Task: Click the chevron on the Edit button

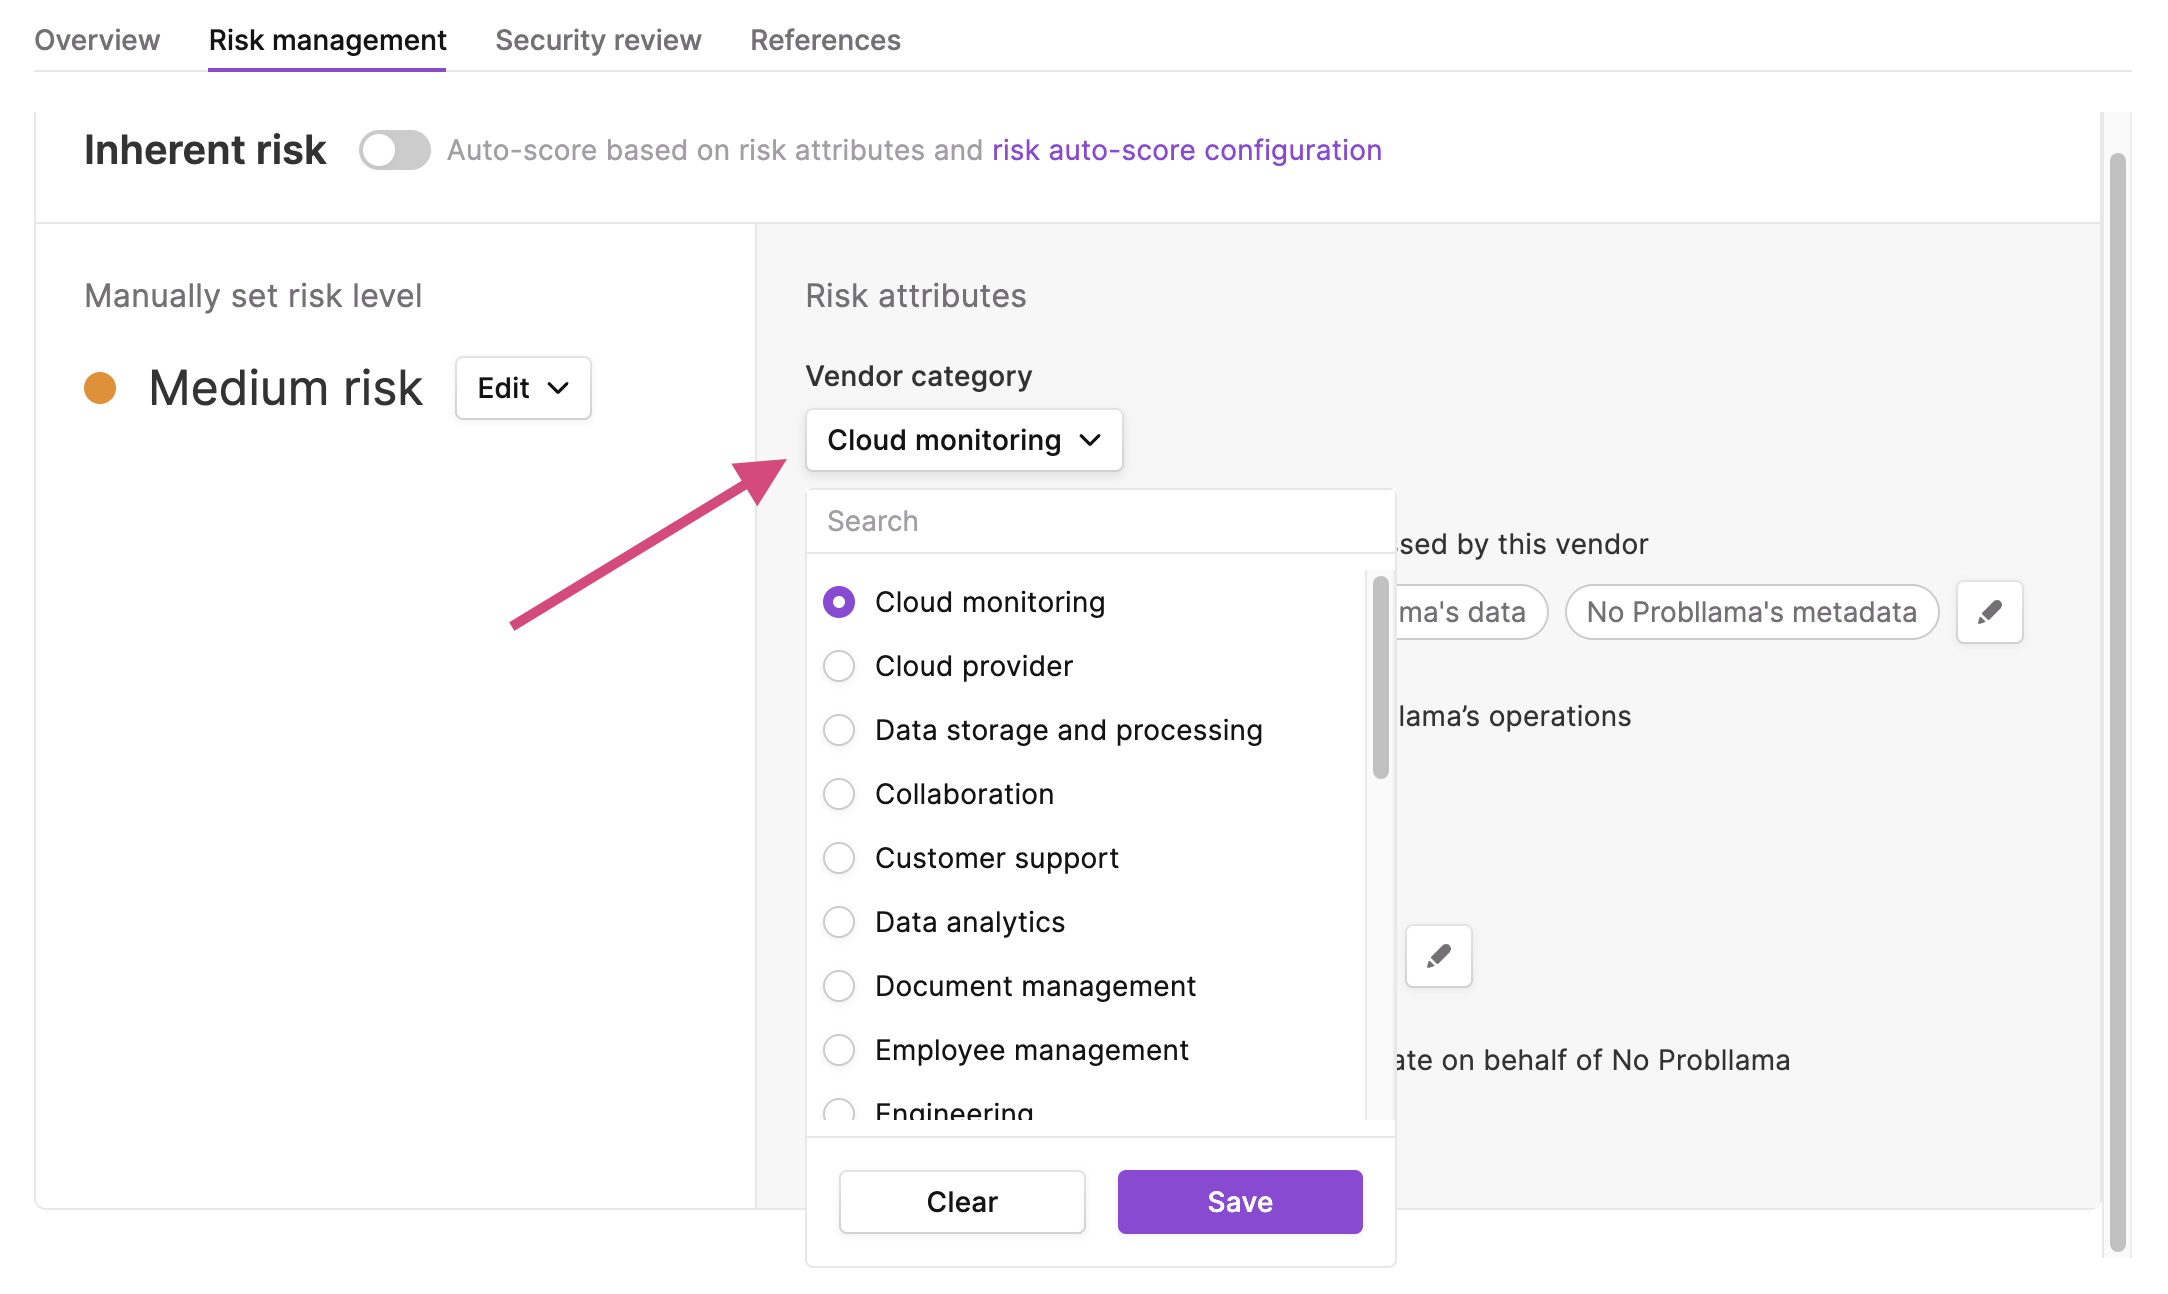Action: (558, 388)
